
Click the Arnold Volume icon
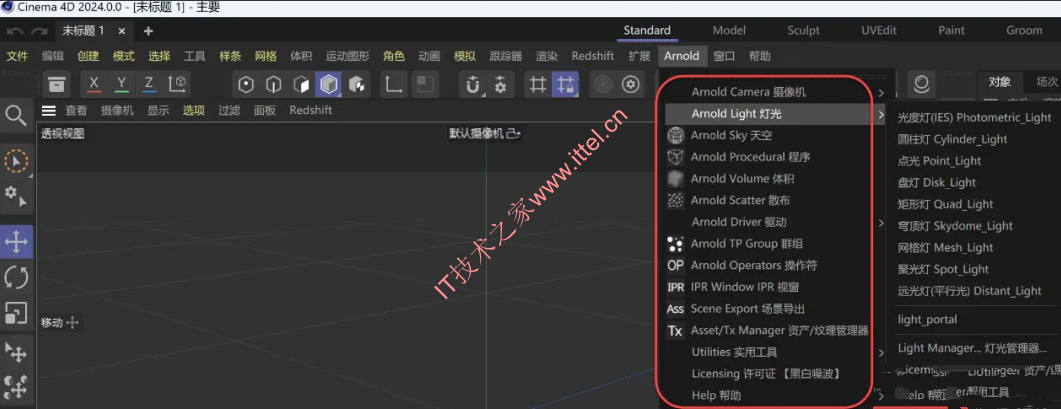point(675,179)
